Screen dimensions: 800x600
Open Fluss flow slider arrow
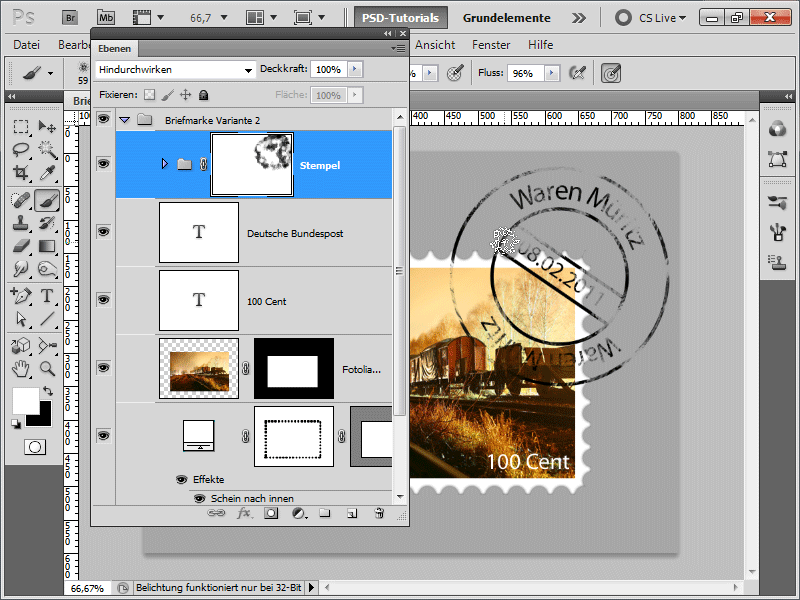552,73
